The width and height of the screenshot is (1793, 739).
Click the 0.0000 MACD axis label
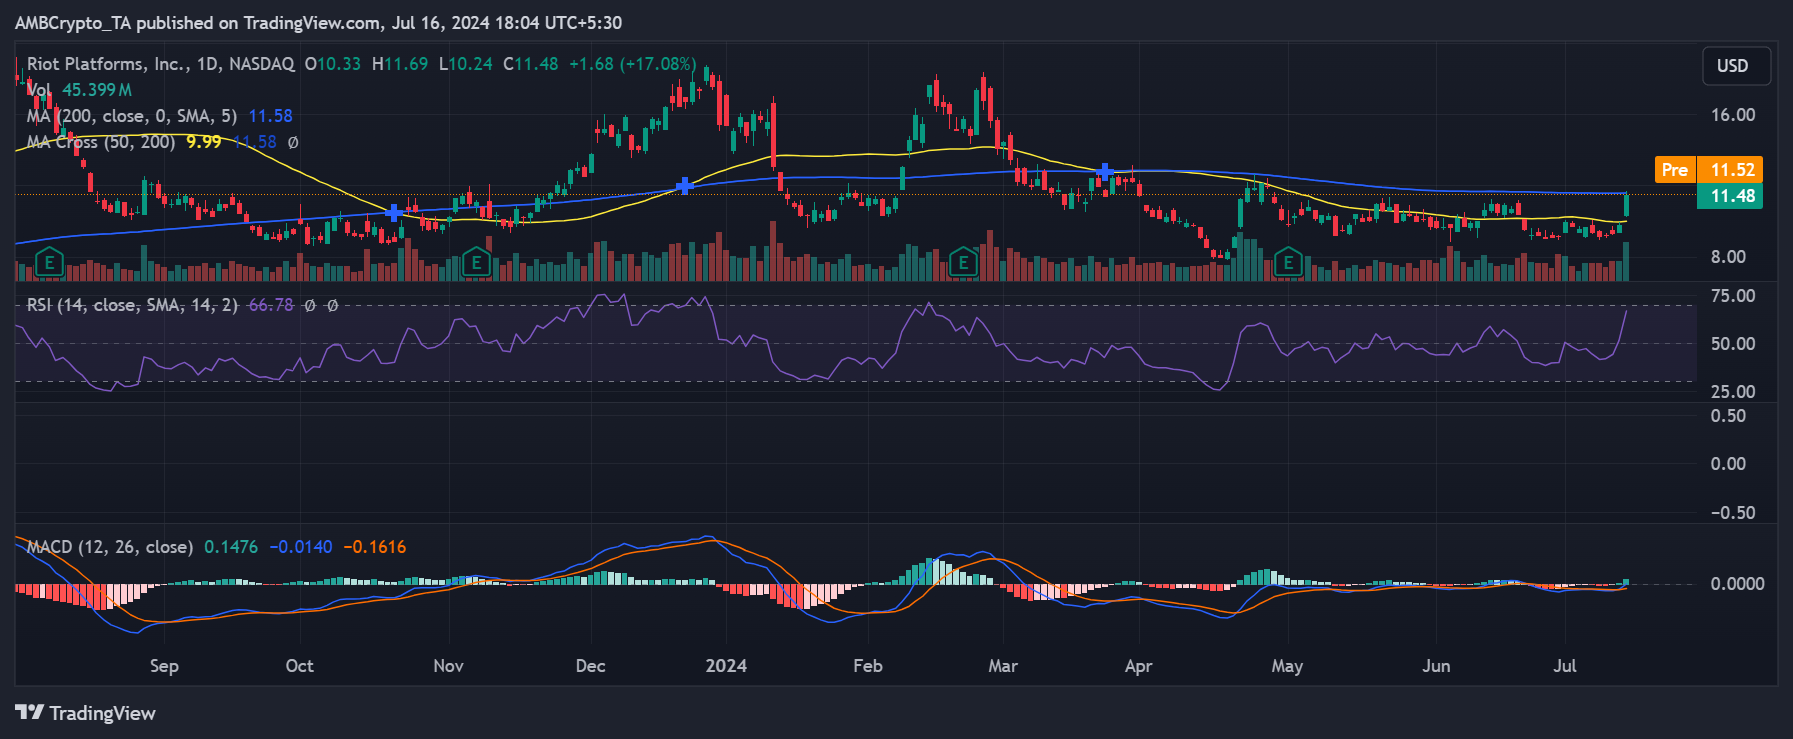pos(1737,584)
